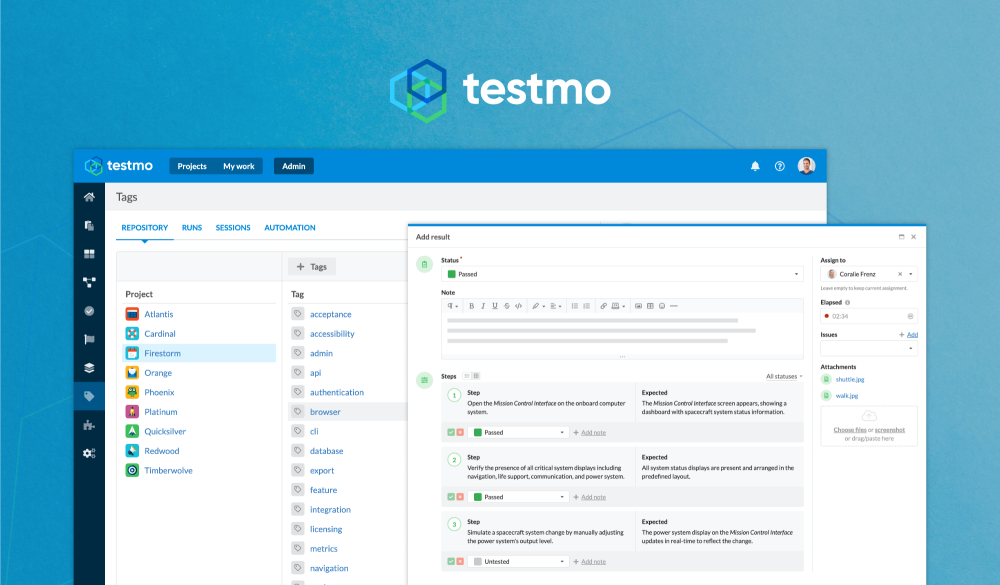Open step 3 Untested status dropdown

coord(518,561)
